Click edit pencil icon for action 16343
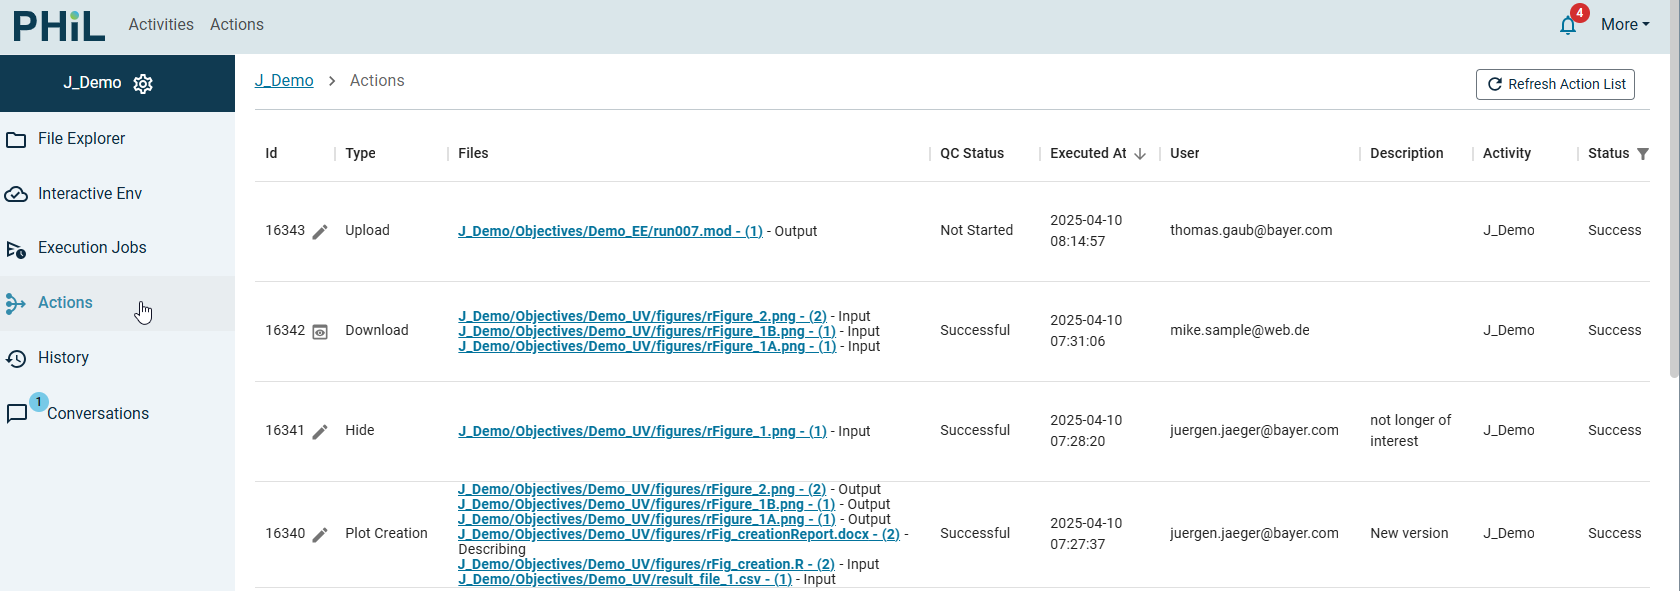The width and height of the screenshot is (1680, 591). pos(320,232)
